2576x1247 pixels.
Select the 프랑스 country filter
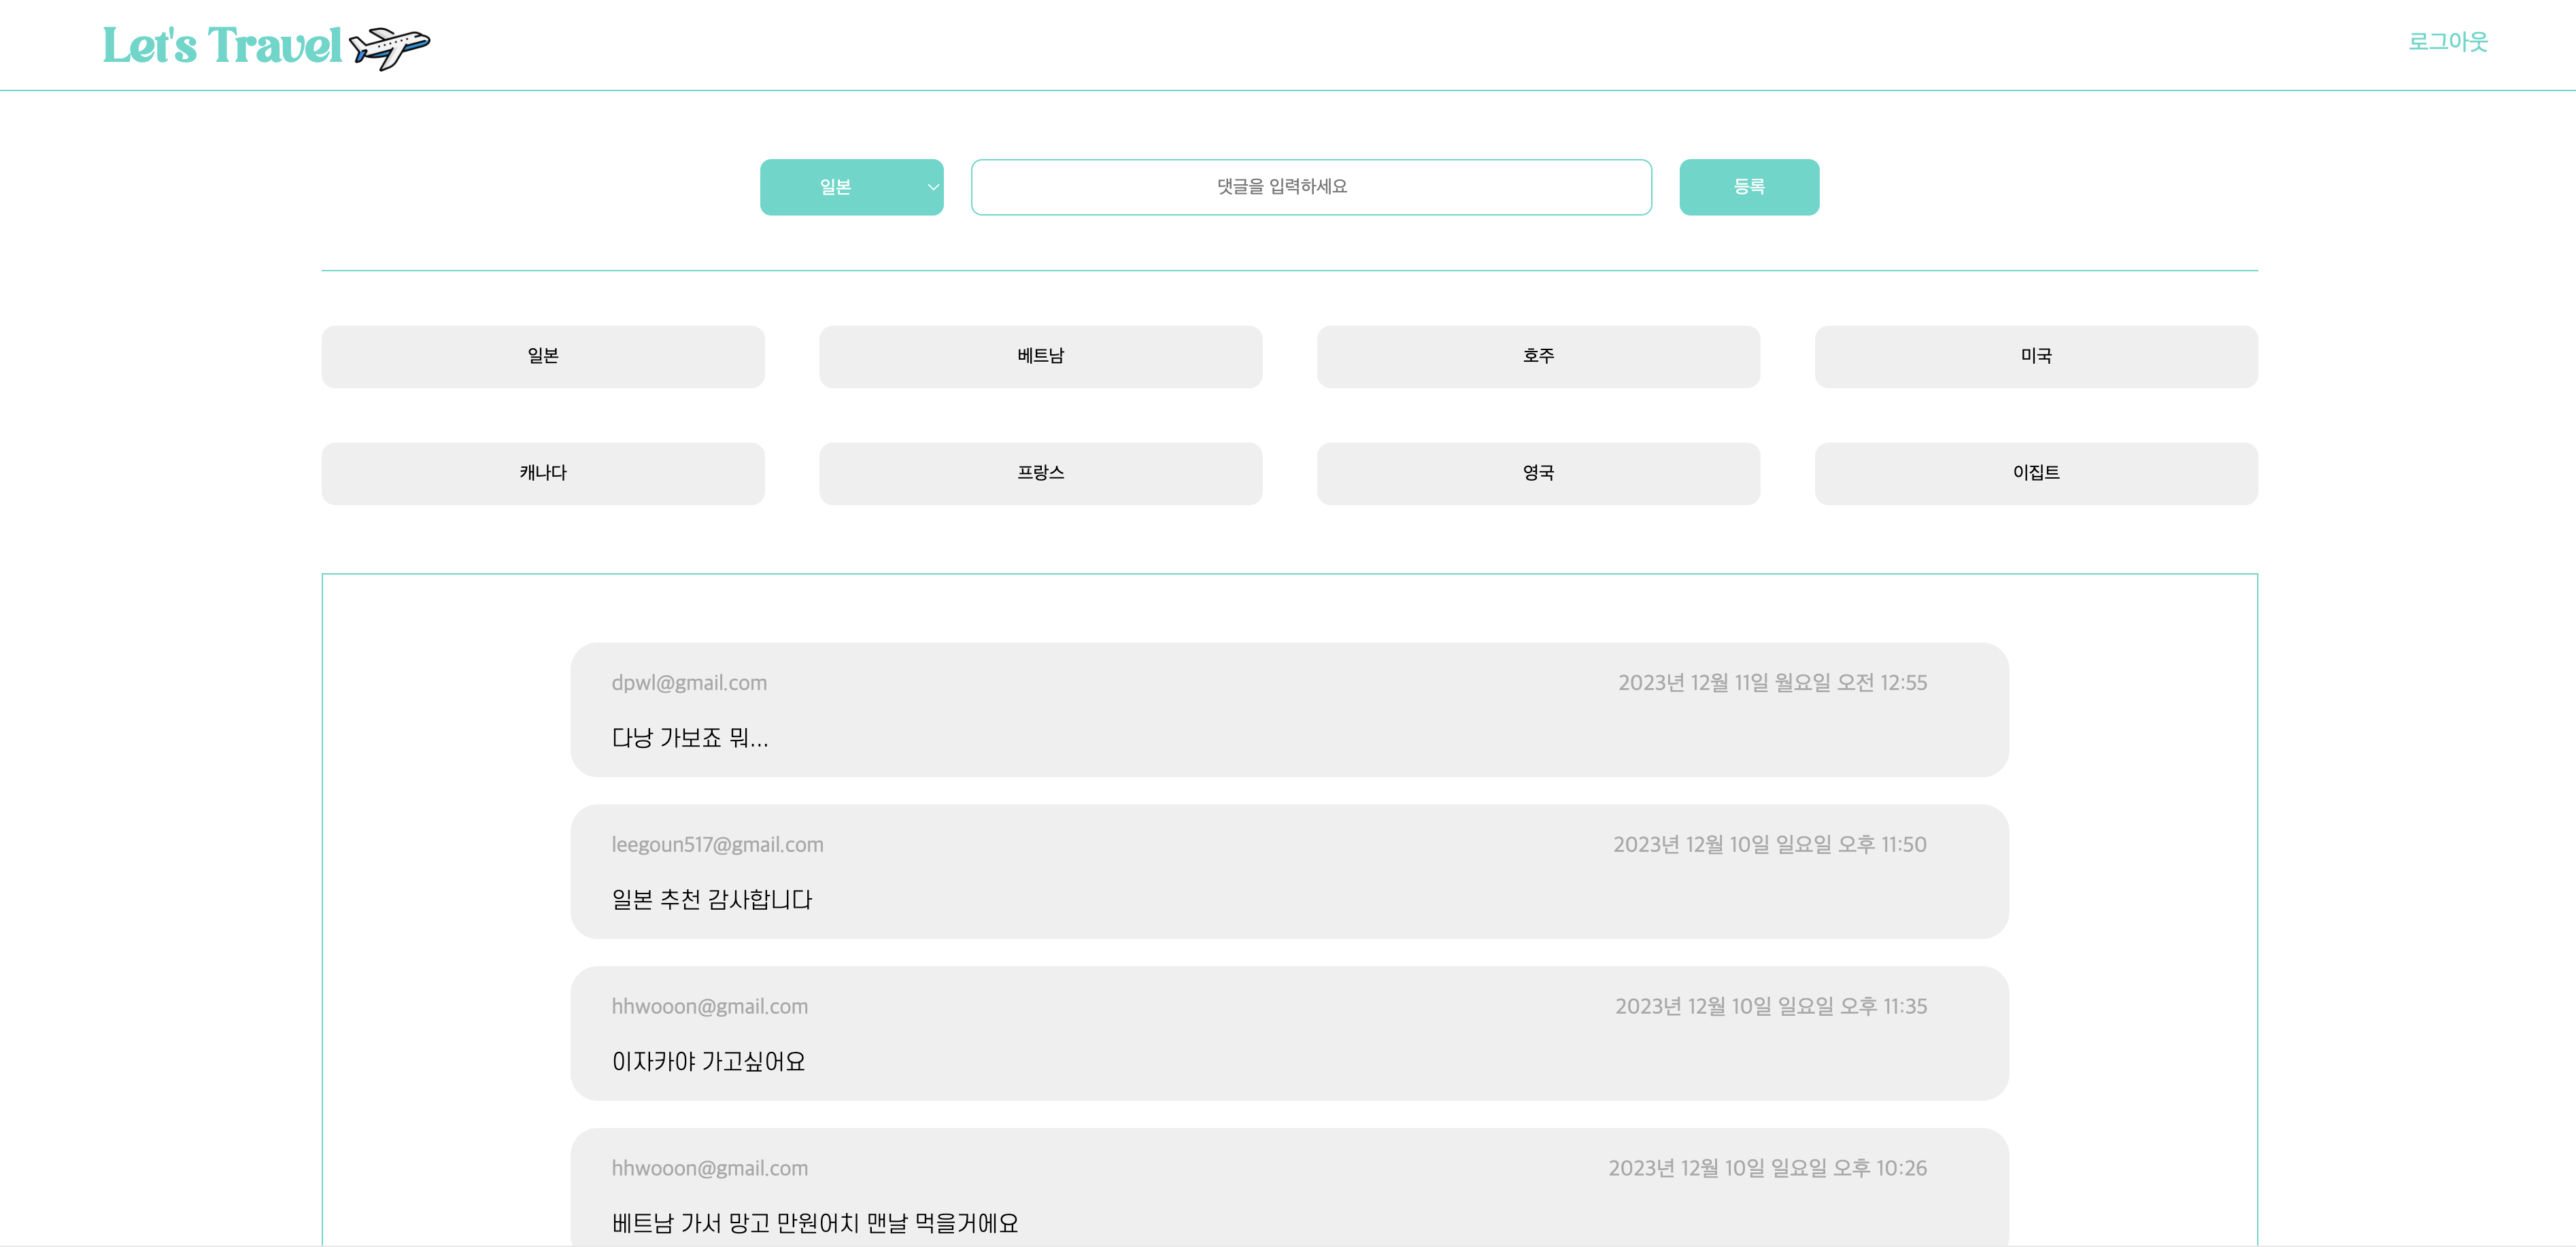[1040, 473]
